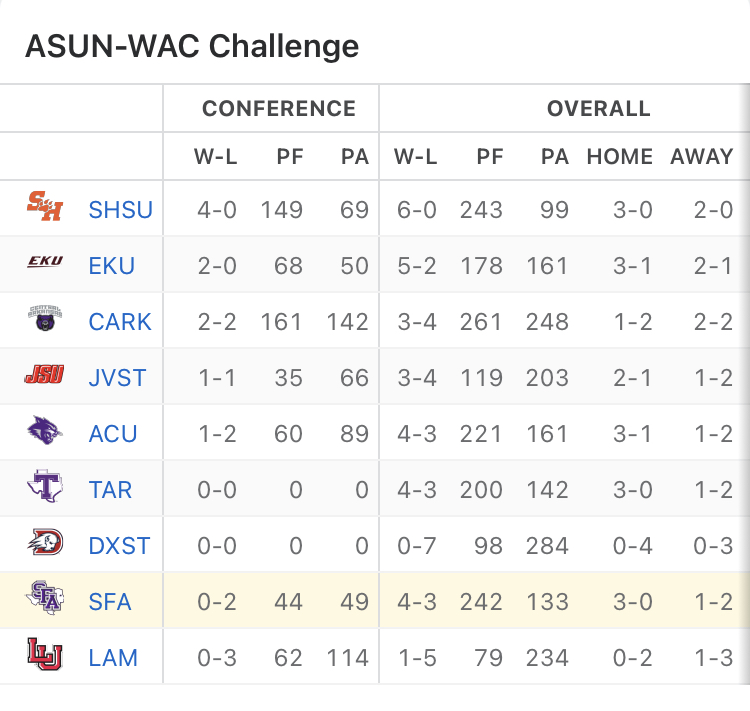This screenshot has height=711, width=750.
Task: Open the JVST team link
Action: [117, 378]
